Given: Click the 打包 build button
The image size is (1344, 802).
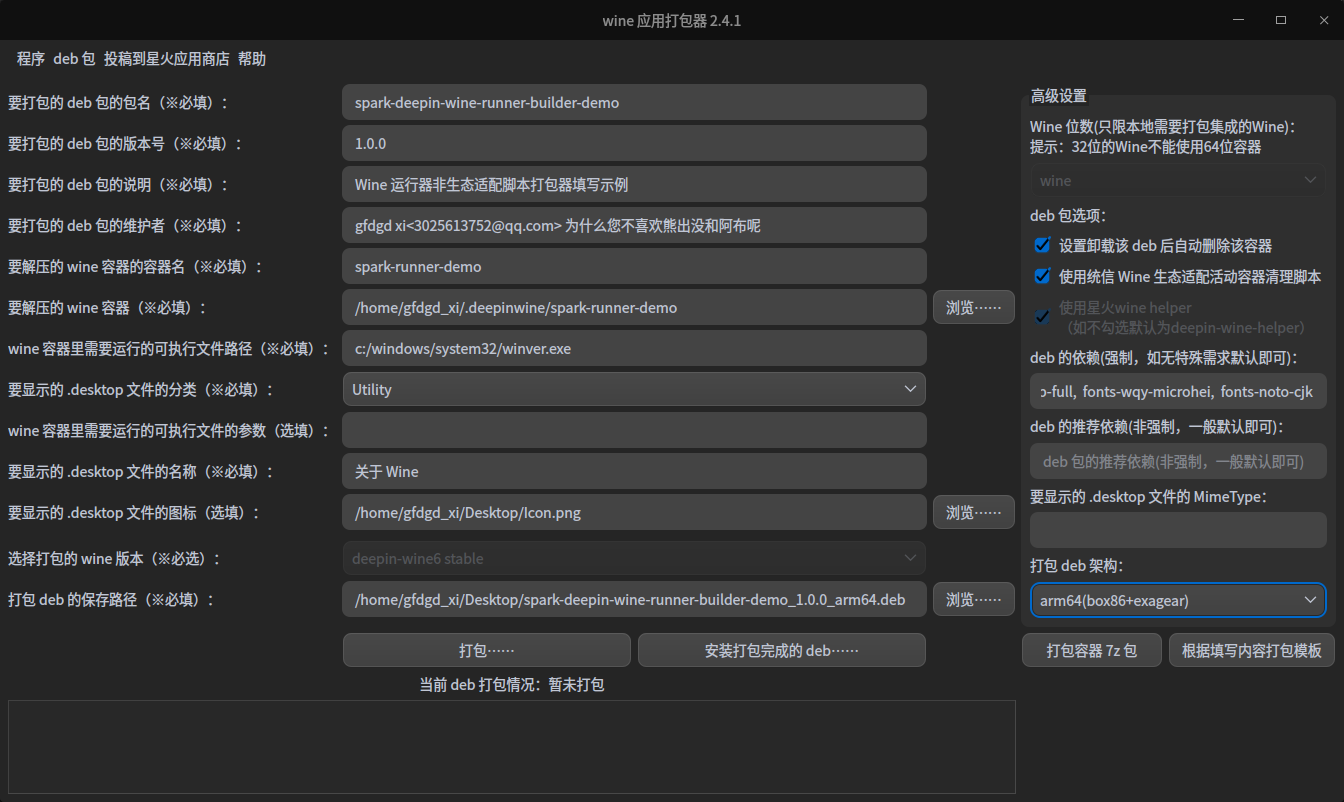Looking at the screenshot, I should click(487, 650).
